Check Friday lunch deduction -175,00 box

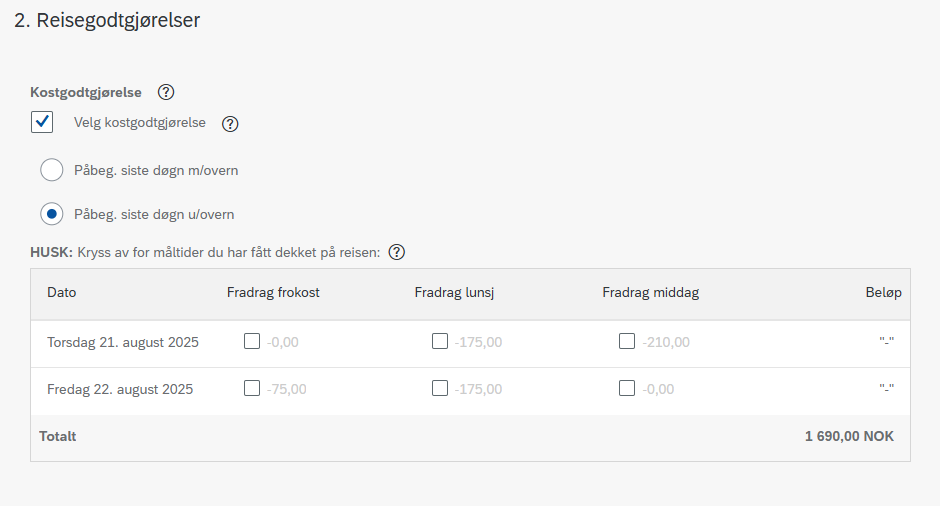439,388
